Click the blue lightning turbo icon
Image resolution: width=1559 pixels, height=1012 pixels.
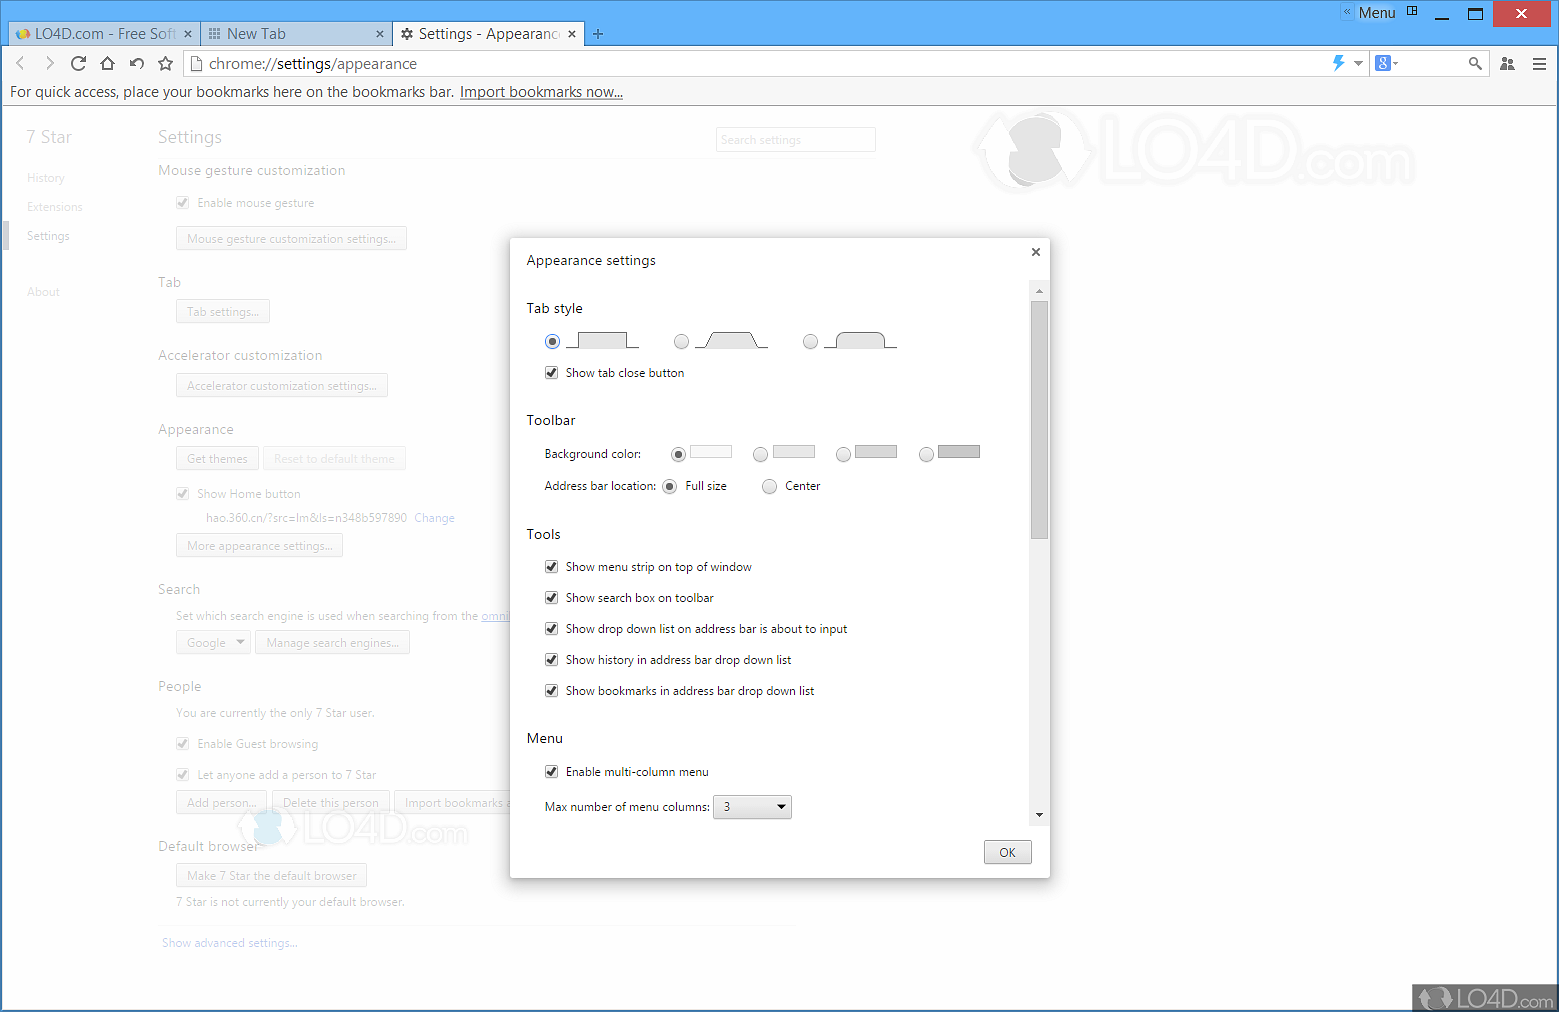point(1338,63)
